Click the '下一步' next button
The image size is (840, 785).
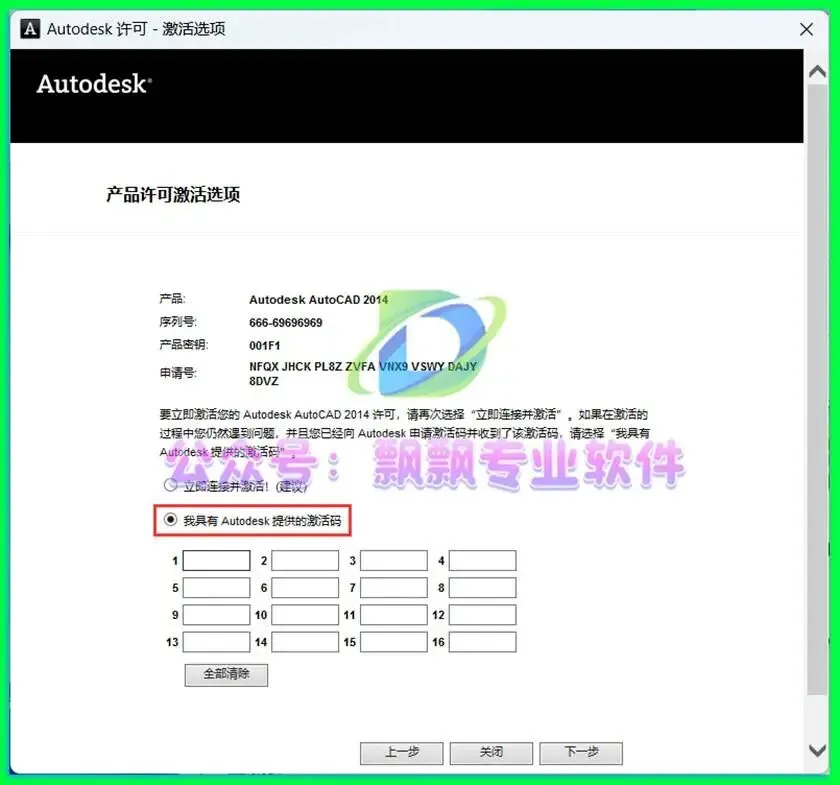581,753
